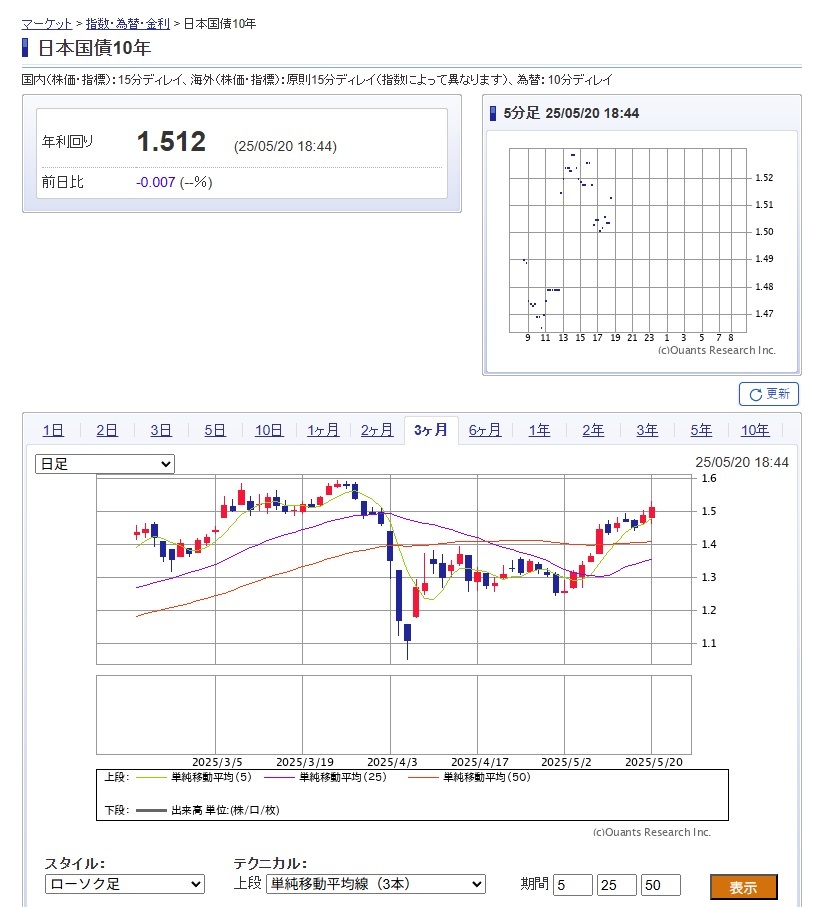The height and width of the screenshot is (907, 817).
Task: Click the 期間 field showing 50
Action: 661,885
